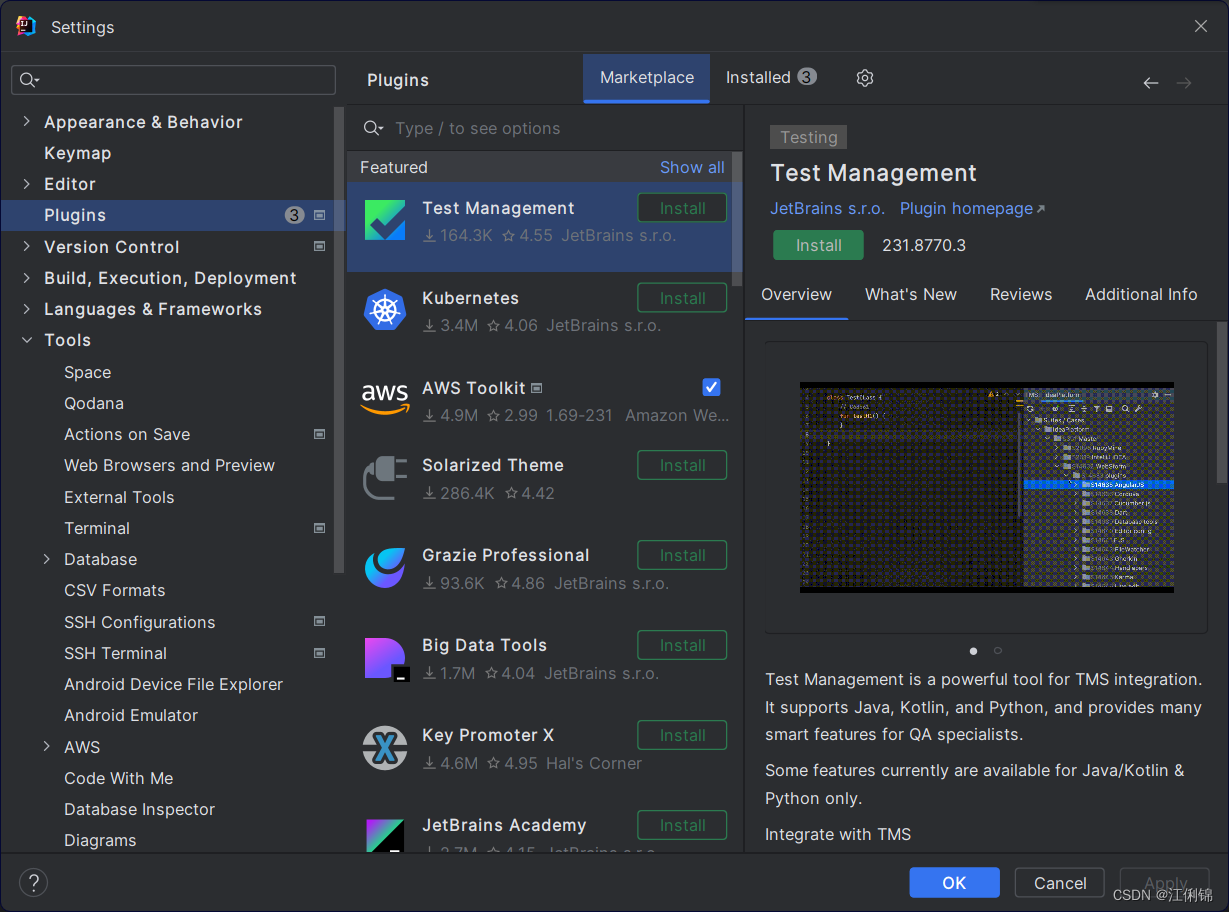Install the Kubernetes plugin

point(682,298)
